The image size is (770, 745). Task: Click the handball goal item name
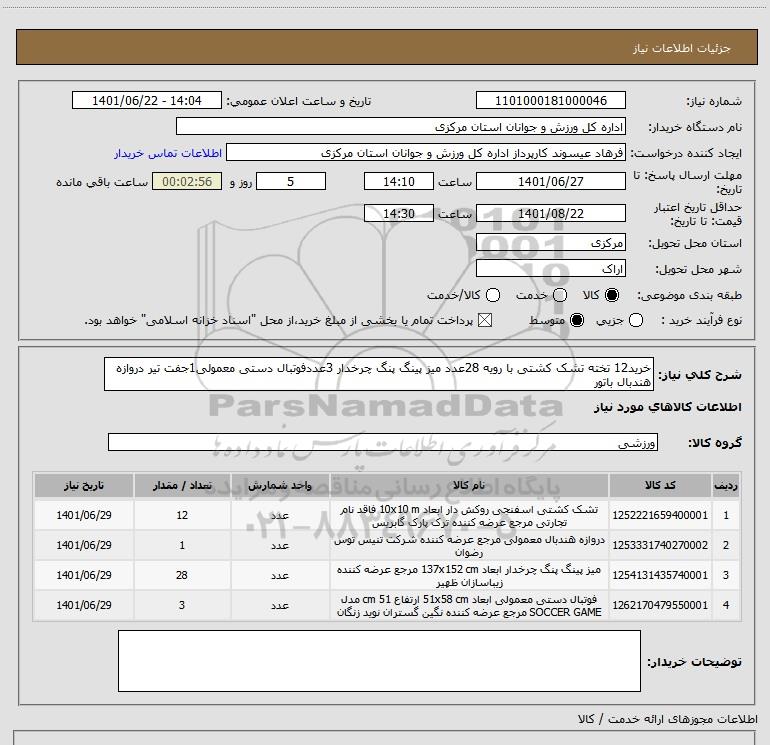pyautogui.click(x=469, y=546)
